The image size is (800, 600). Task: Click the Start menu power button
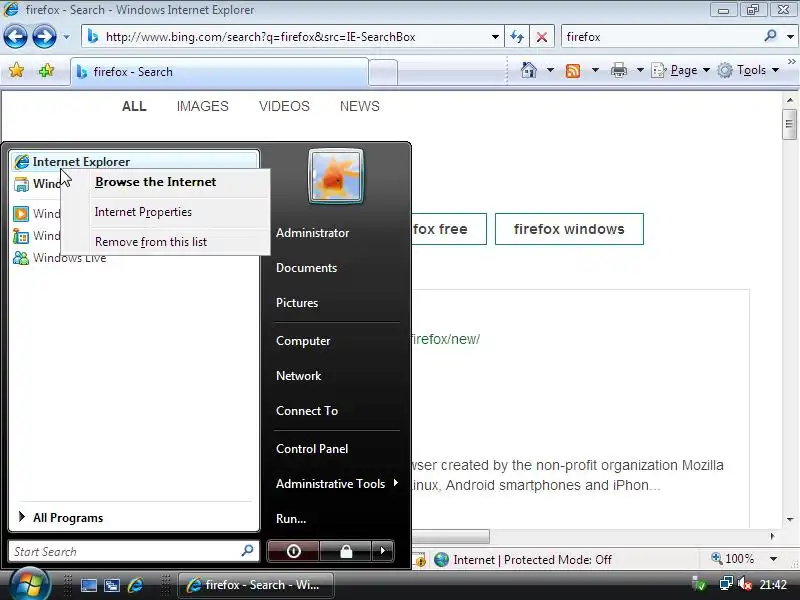tap(293, 551)
